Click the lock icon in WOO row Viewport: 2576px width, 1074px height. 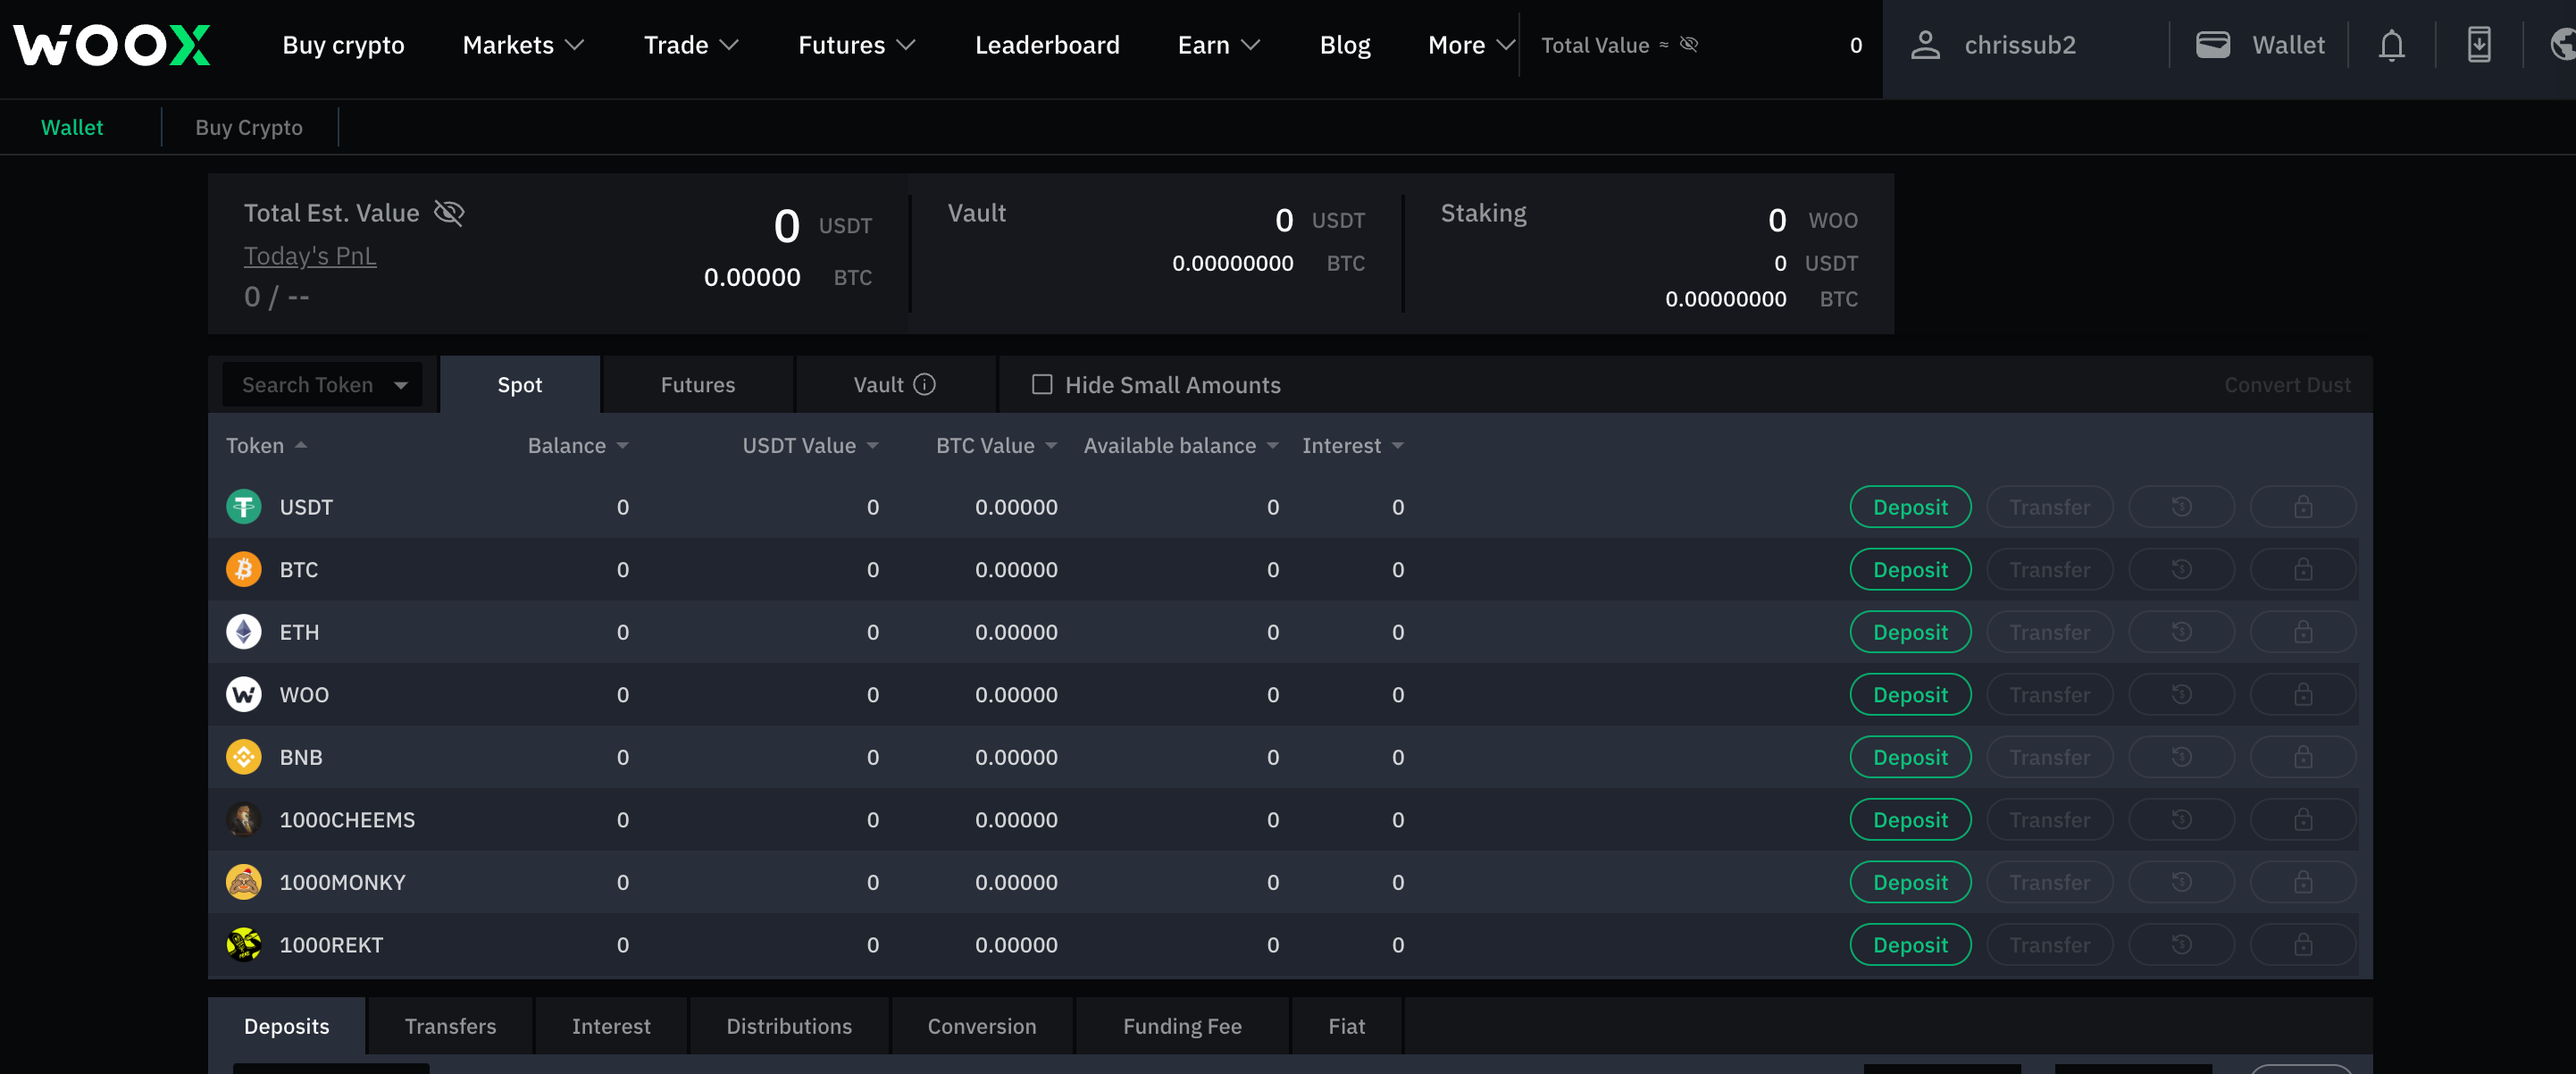pos(2303,695)
